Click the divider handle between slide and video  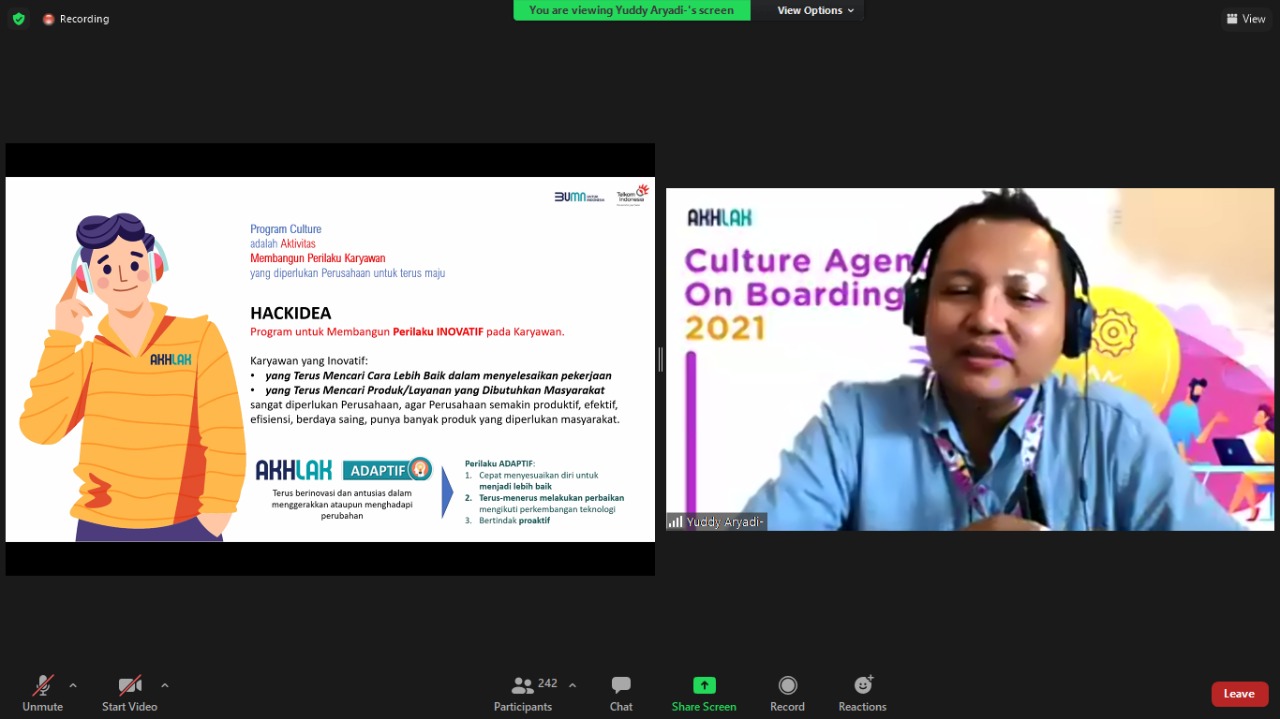tap(660, 360)
